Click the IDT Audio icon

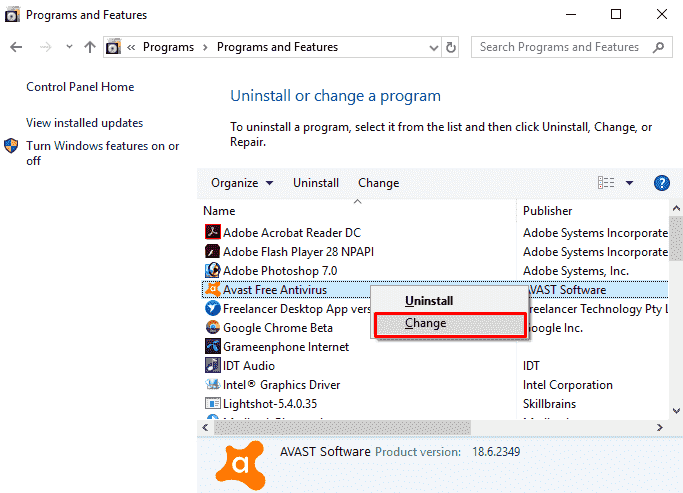point(213,365)
